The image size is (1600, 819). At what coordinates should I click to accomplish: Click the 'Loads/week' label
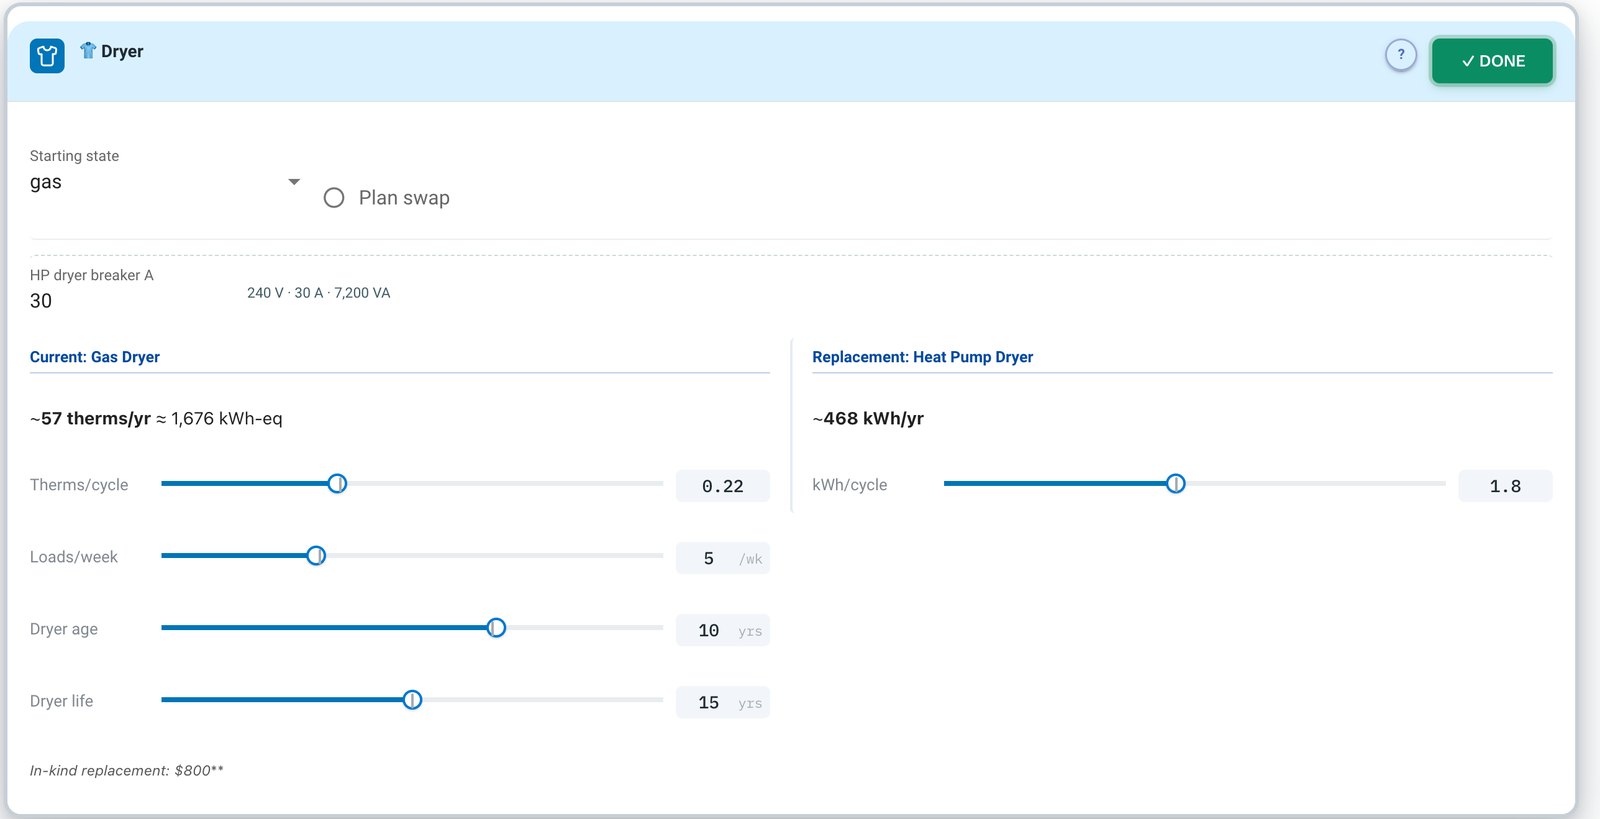(x=74, y=557)
